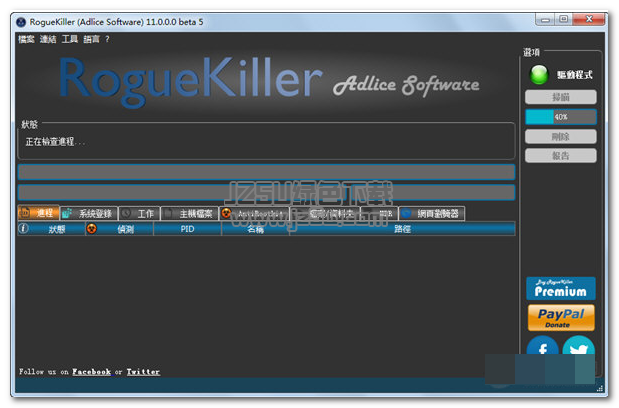Open the ? help menu
The image size is (619, 408).
point(107,39)
